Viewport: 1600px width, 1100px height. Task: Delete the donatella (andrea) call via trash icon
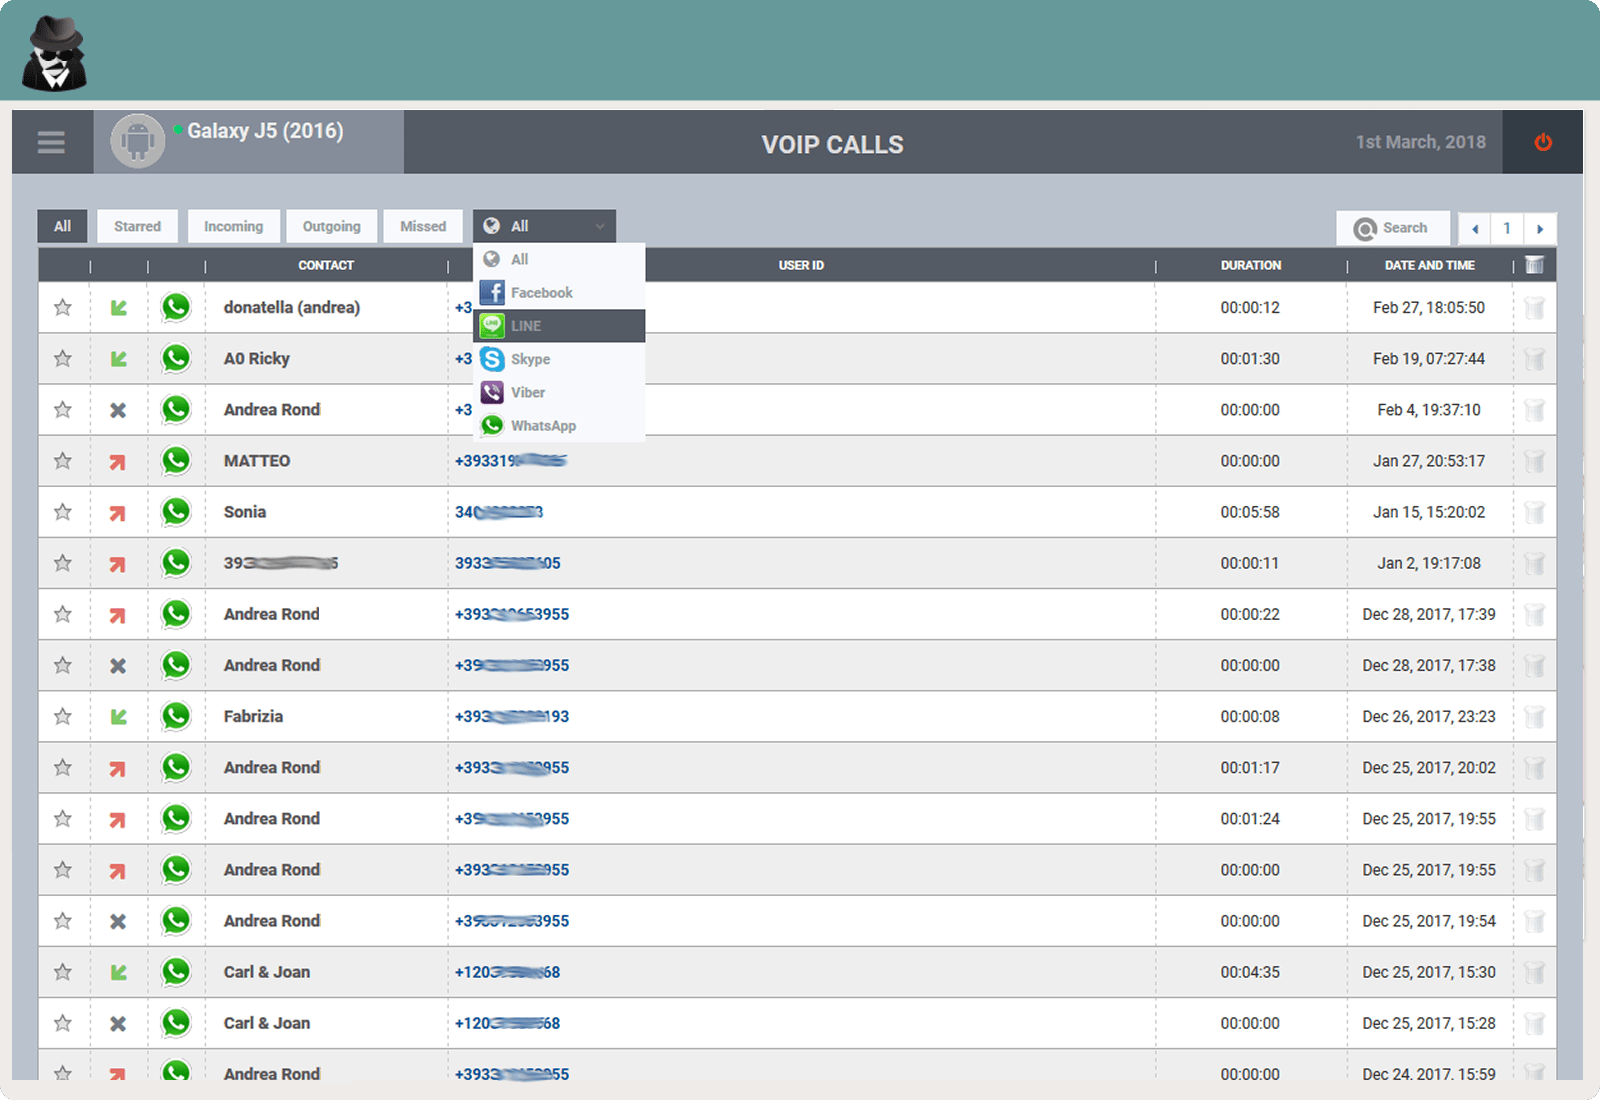(x=1535, y=307)
